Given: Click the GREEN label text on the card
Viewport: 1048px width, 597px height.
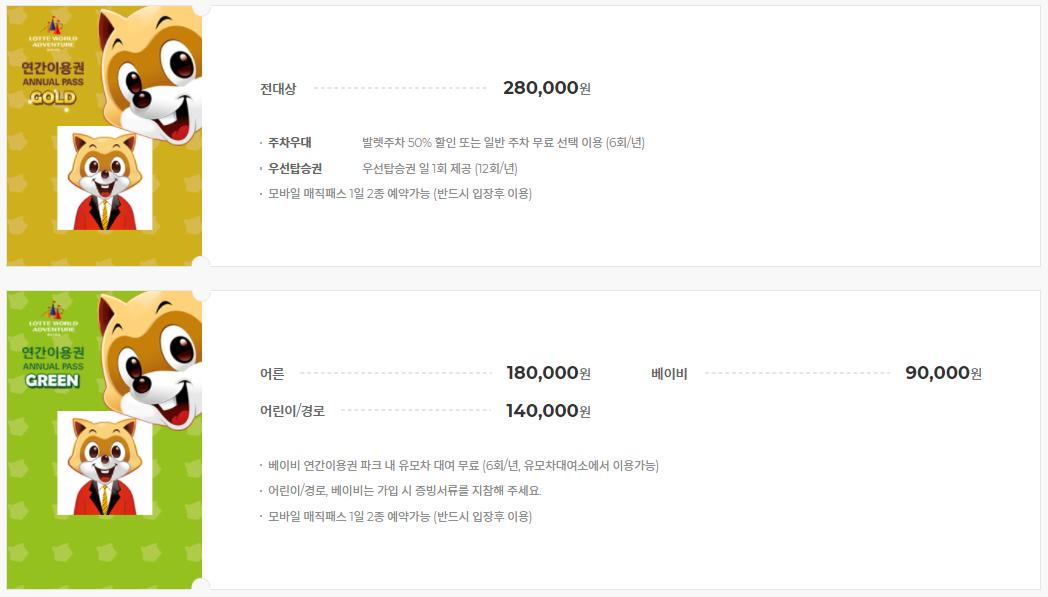Looking at the screenshot, I should (x=53, y=380).
